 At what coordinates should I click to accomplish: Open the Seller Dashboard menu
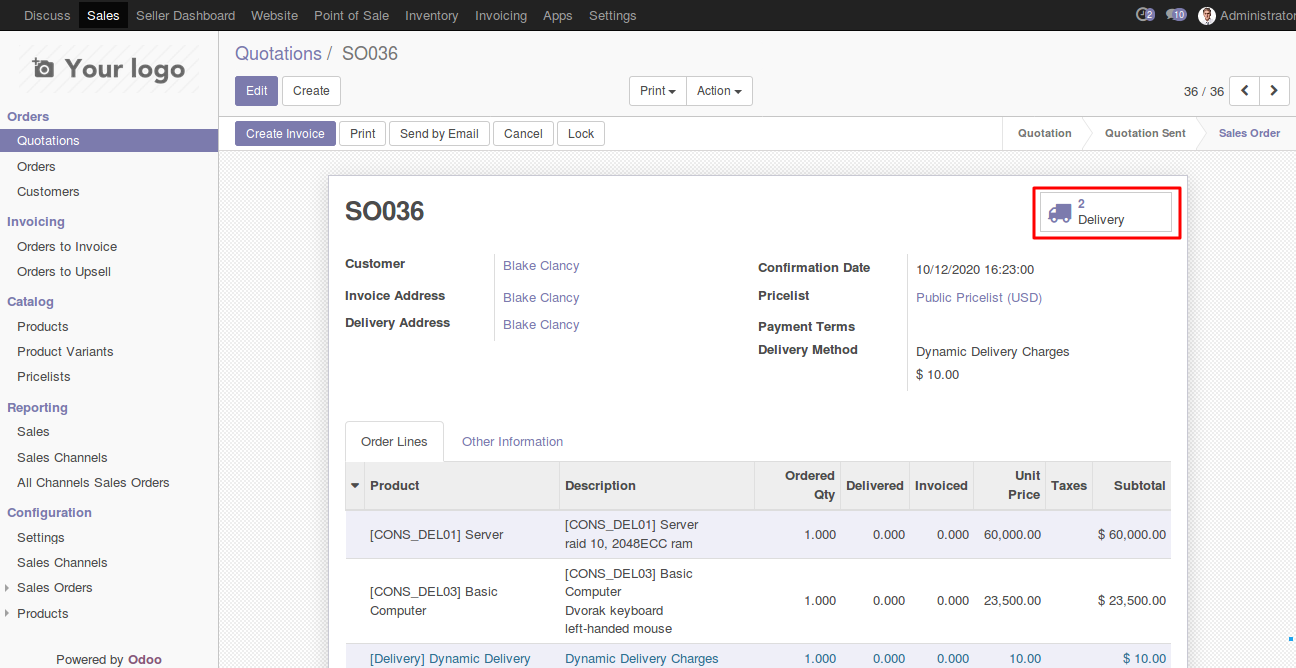(185, 15)
